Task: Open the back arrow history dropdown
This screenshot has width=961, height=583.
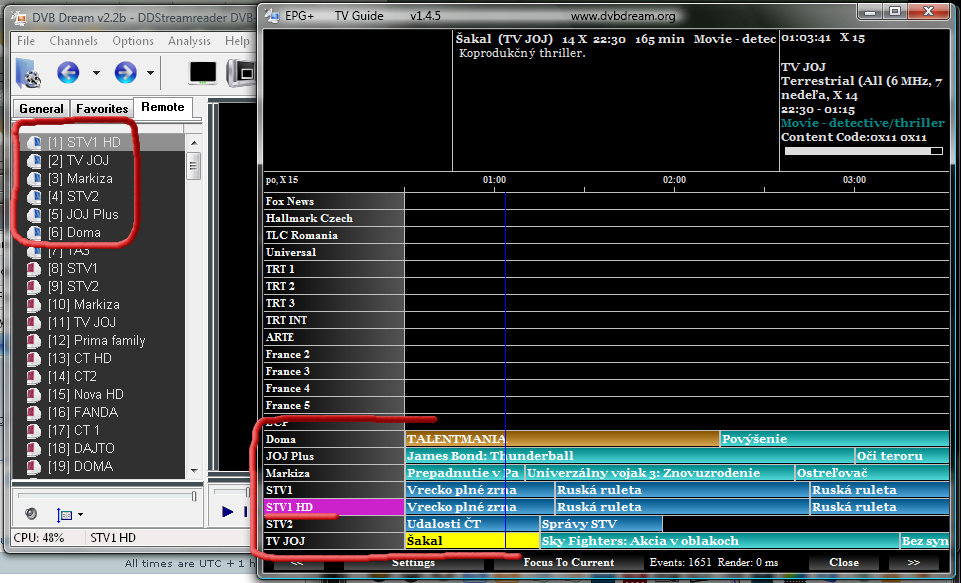Action: point(96,73)
